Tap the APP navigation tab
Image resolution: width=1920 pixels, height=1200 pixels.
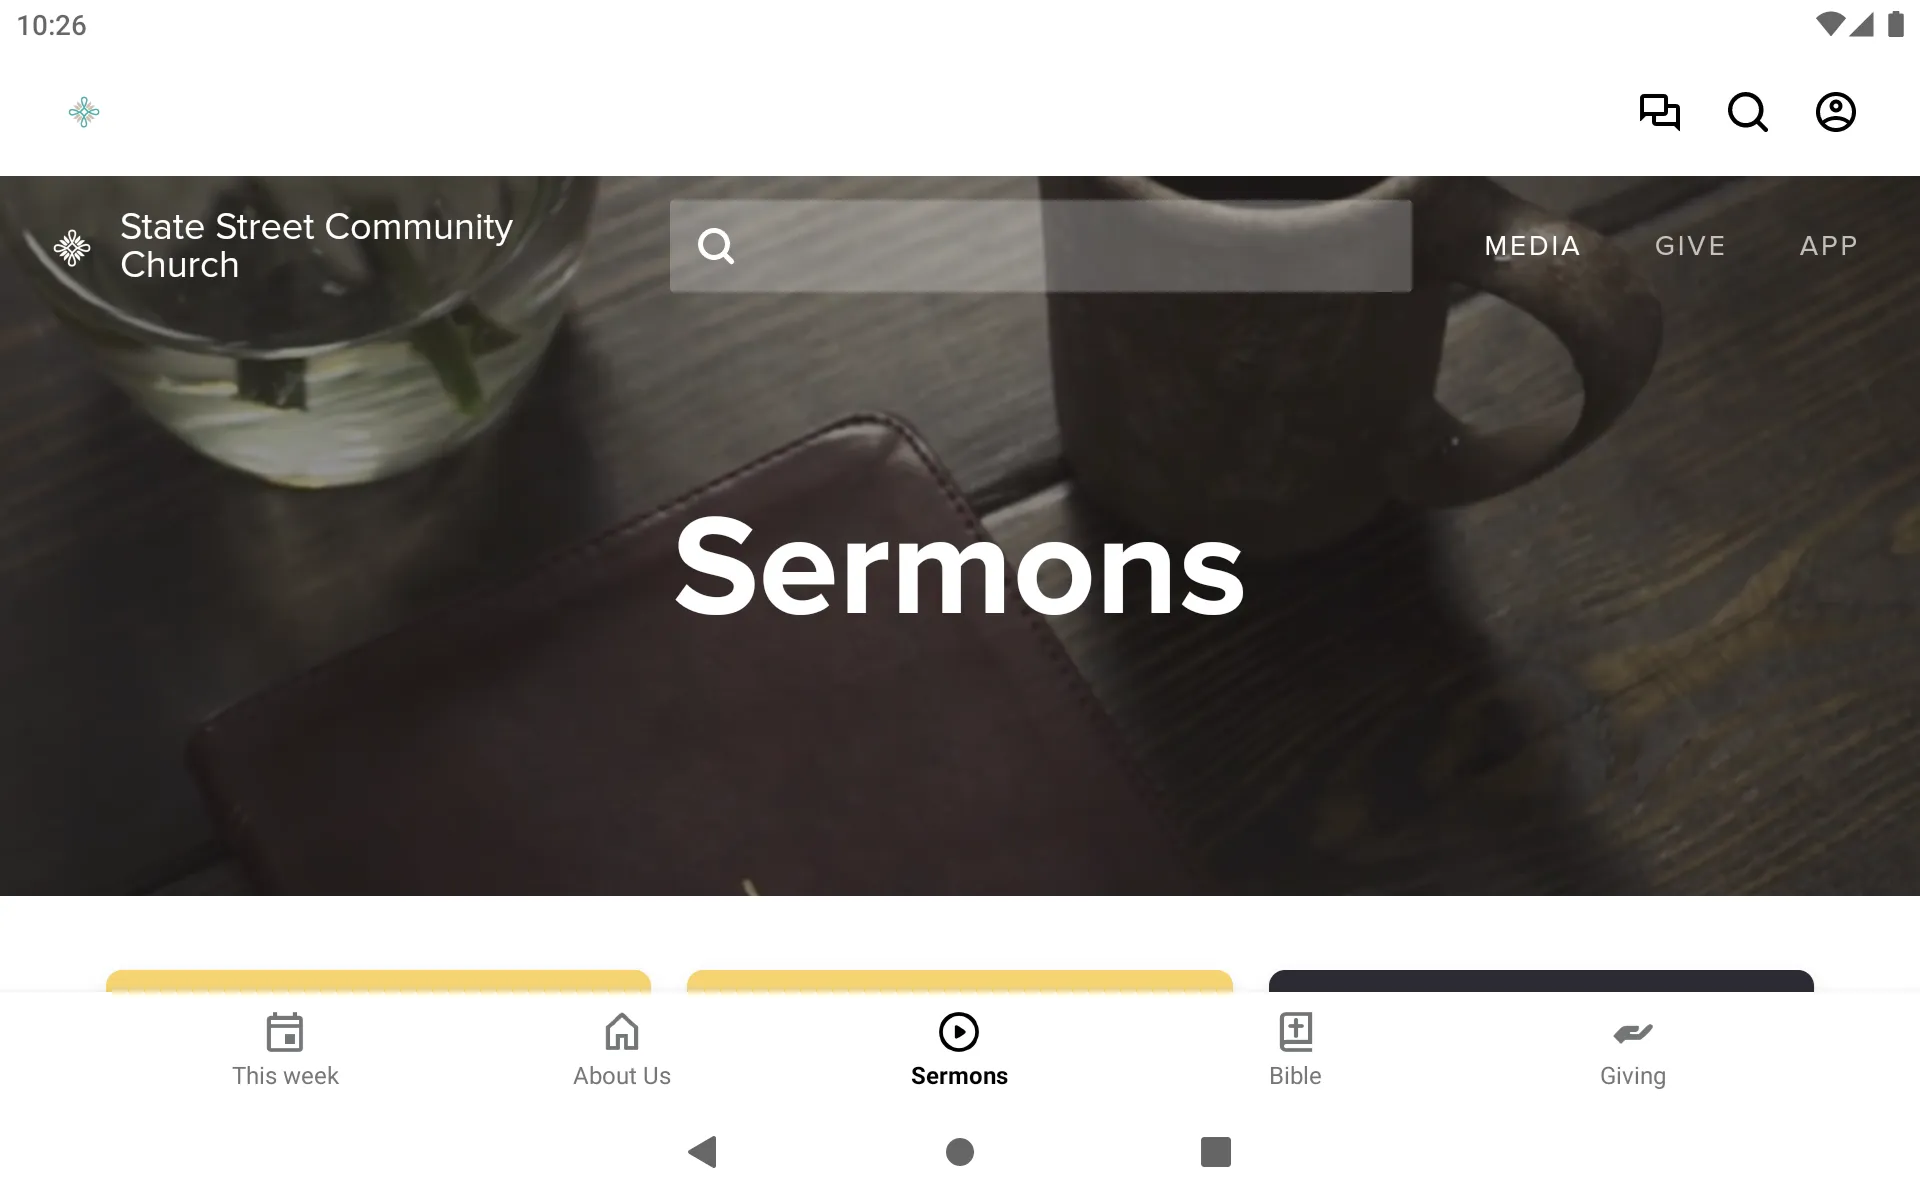(x=1829, y=245)
